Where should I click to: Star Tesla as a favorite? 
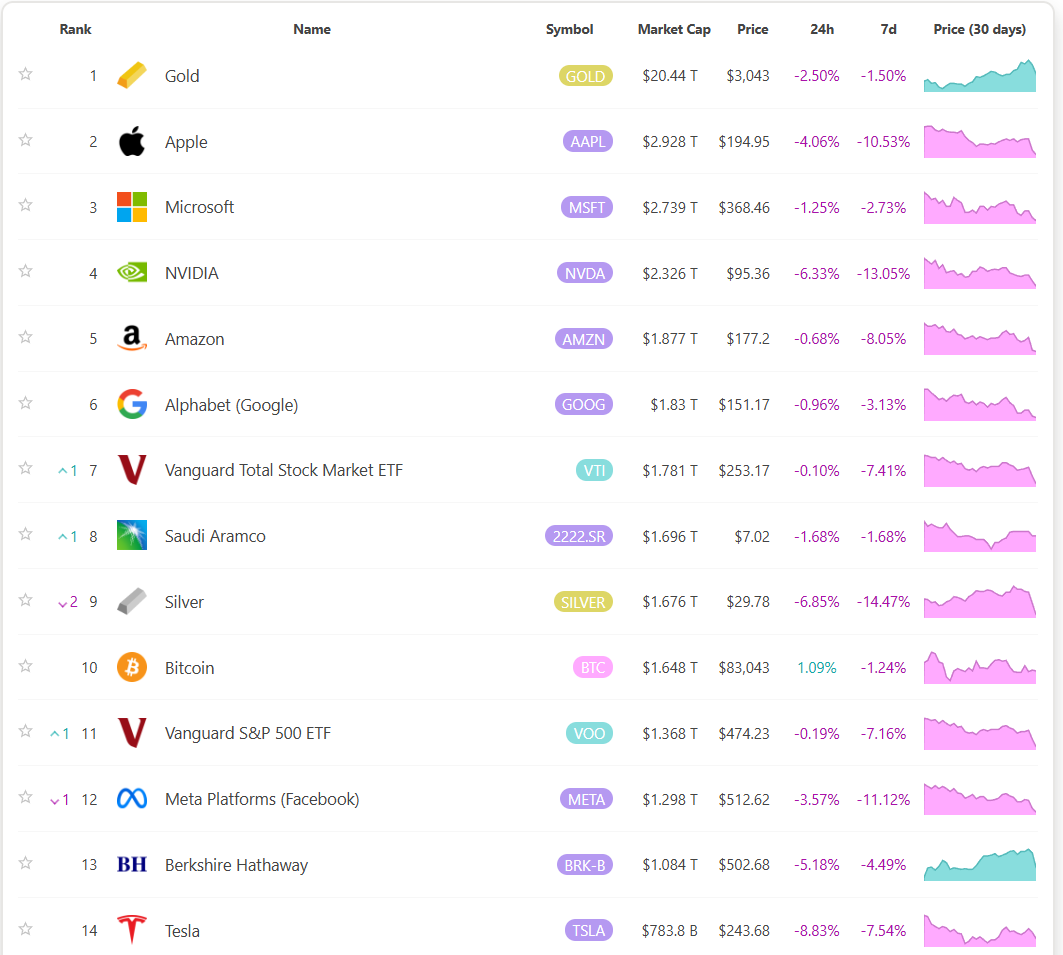(x=25, y=929)
